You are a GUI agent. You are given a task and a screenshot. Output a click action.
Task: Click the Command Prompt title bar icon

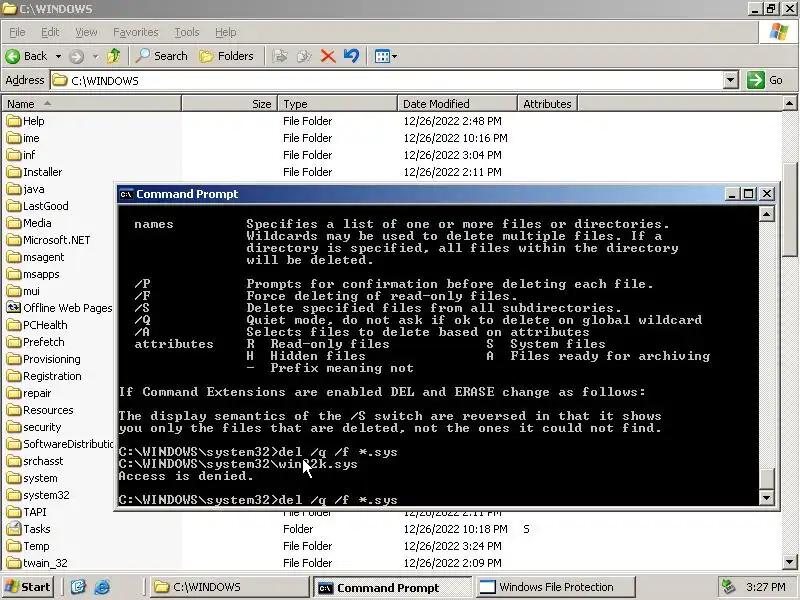pos(126,194)
